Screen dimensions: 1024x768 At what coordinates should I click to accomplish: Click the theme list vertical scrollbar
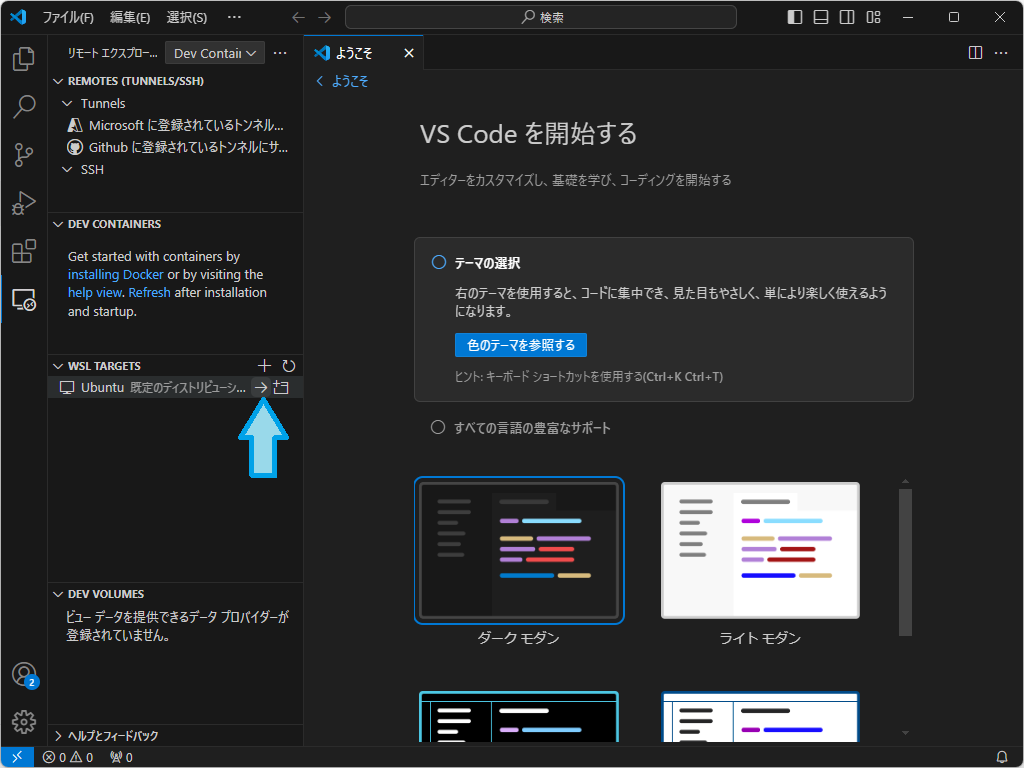click(905, 562)
